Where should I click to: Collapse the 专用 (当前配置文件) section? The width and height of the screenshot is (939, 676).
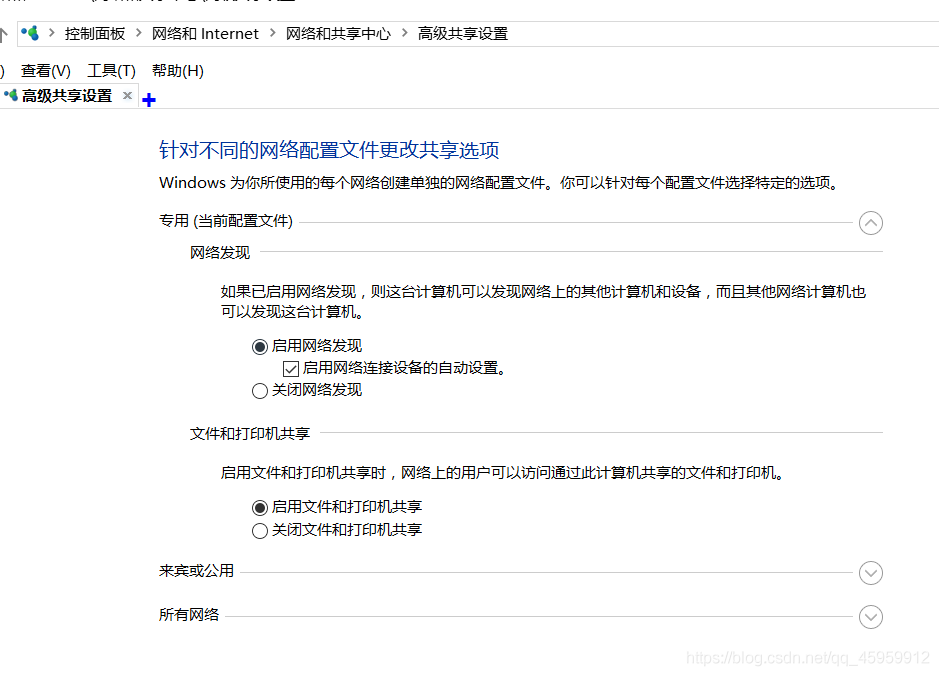click(x=870, y=223)
